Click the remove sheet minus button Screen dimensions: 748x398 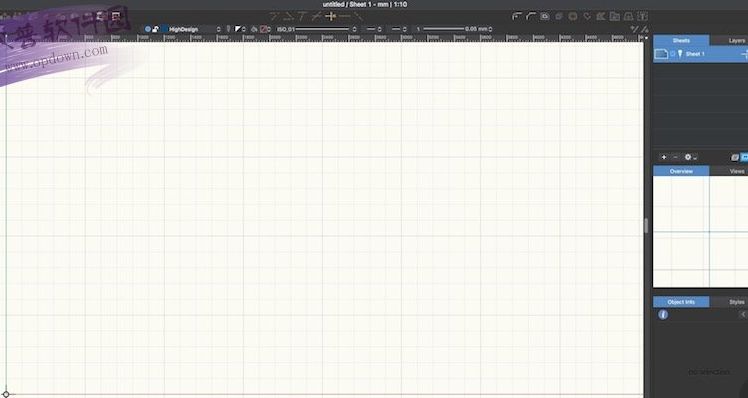(675, 157)
